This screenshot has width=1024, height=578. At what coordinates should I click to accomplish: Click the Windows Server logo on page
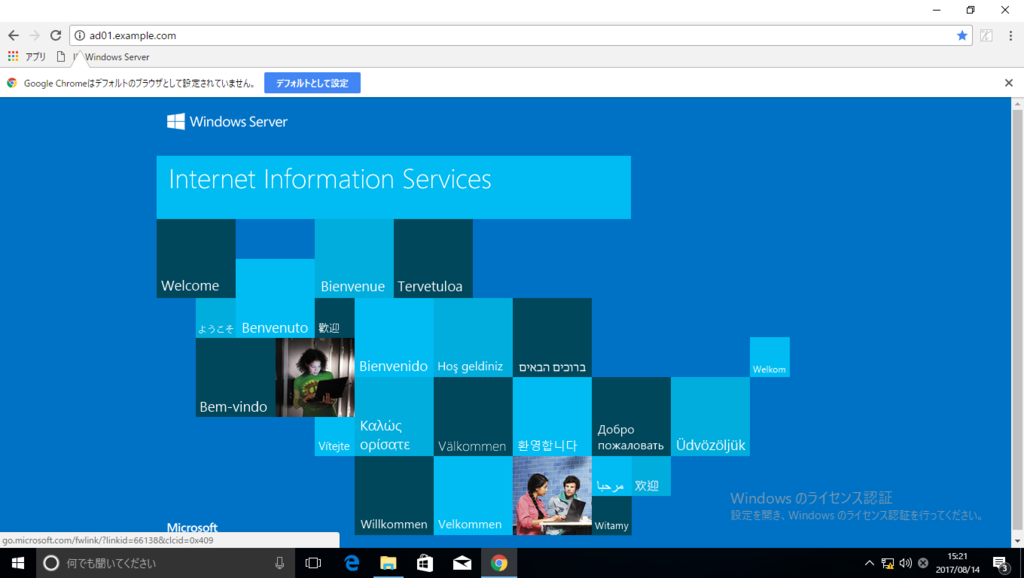tap(227, 121)
